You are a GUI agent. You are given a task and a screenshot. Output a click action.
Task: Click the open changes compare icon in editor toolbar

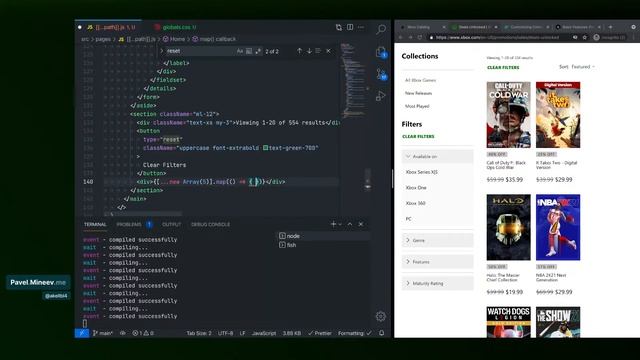point(339,27)
